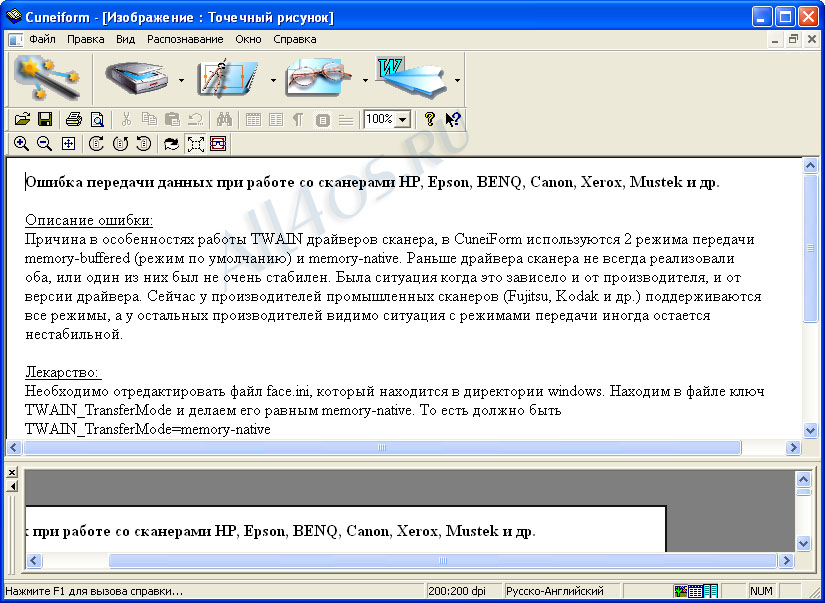Click the bottom pane scroll down arrow
The height and width of the screenshot is (603, 825).
pos(803,543)
